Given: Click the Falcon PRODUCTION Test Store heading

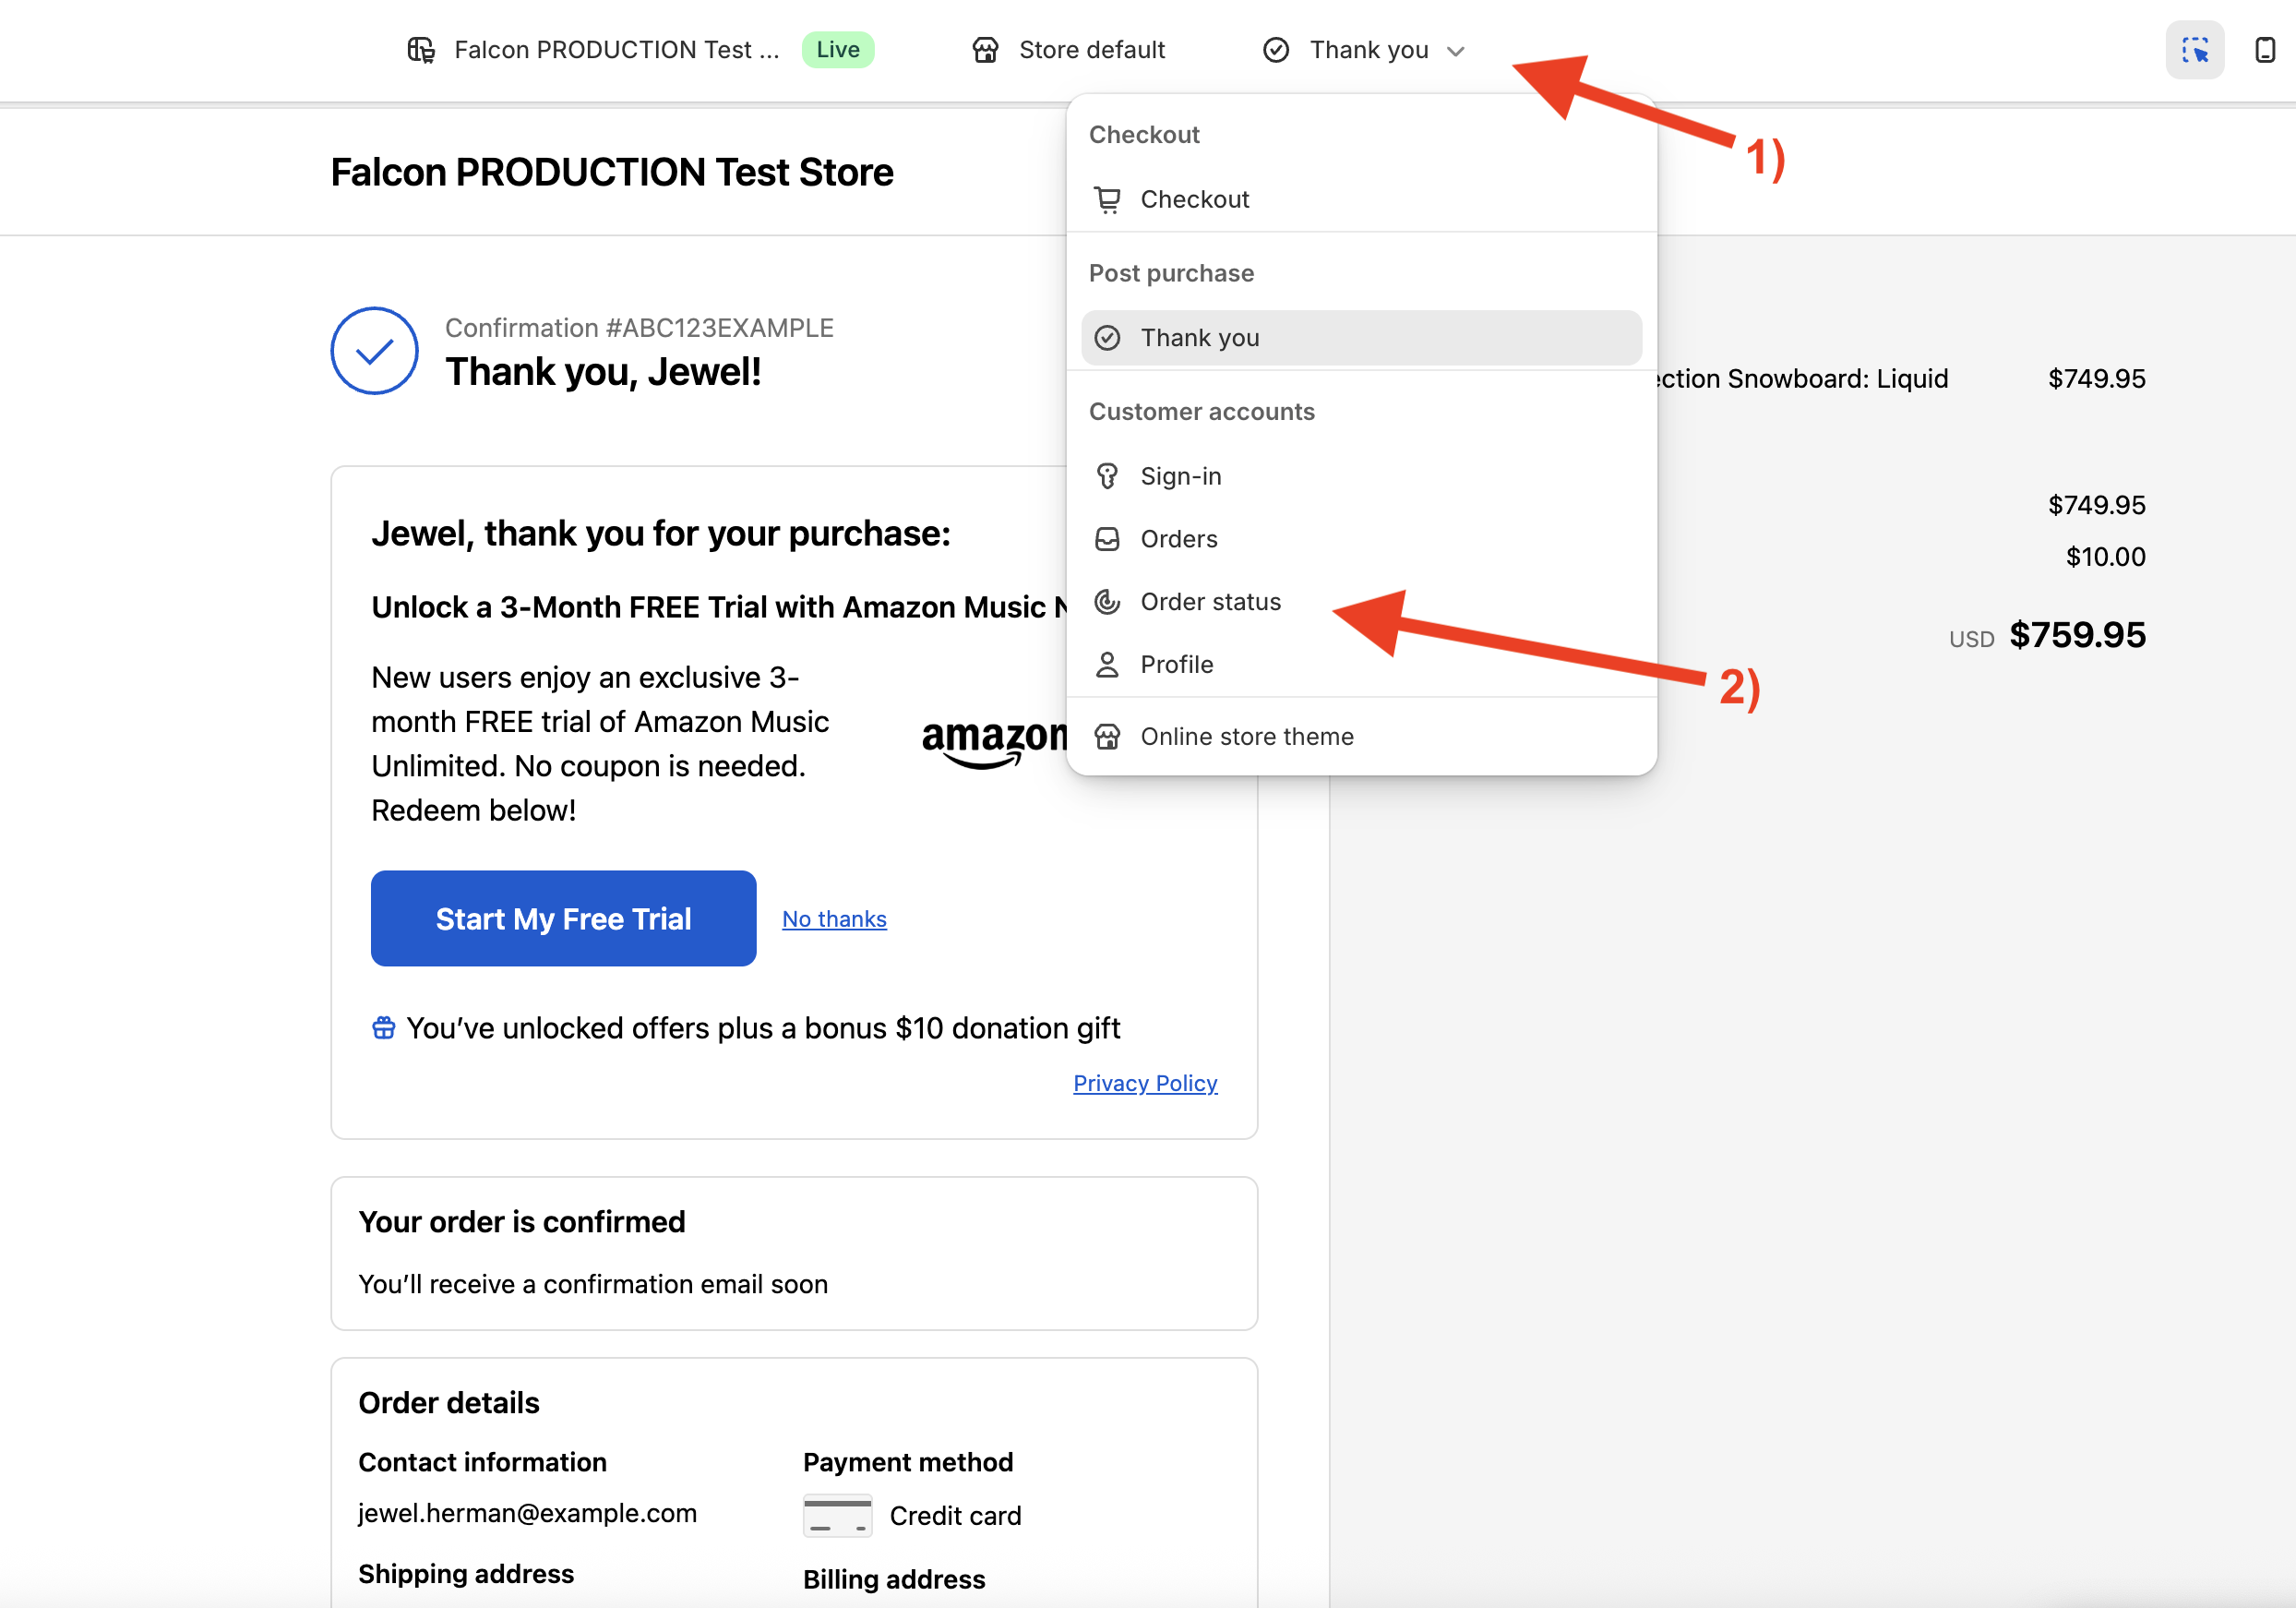Looking at the screenshot, I should coord(612,172).
